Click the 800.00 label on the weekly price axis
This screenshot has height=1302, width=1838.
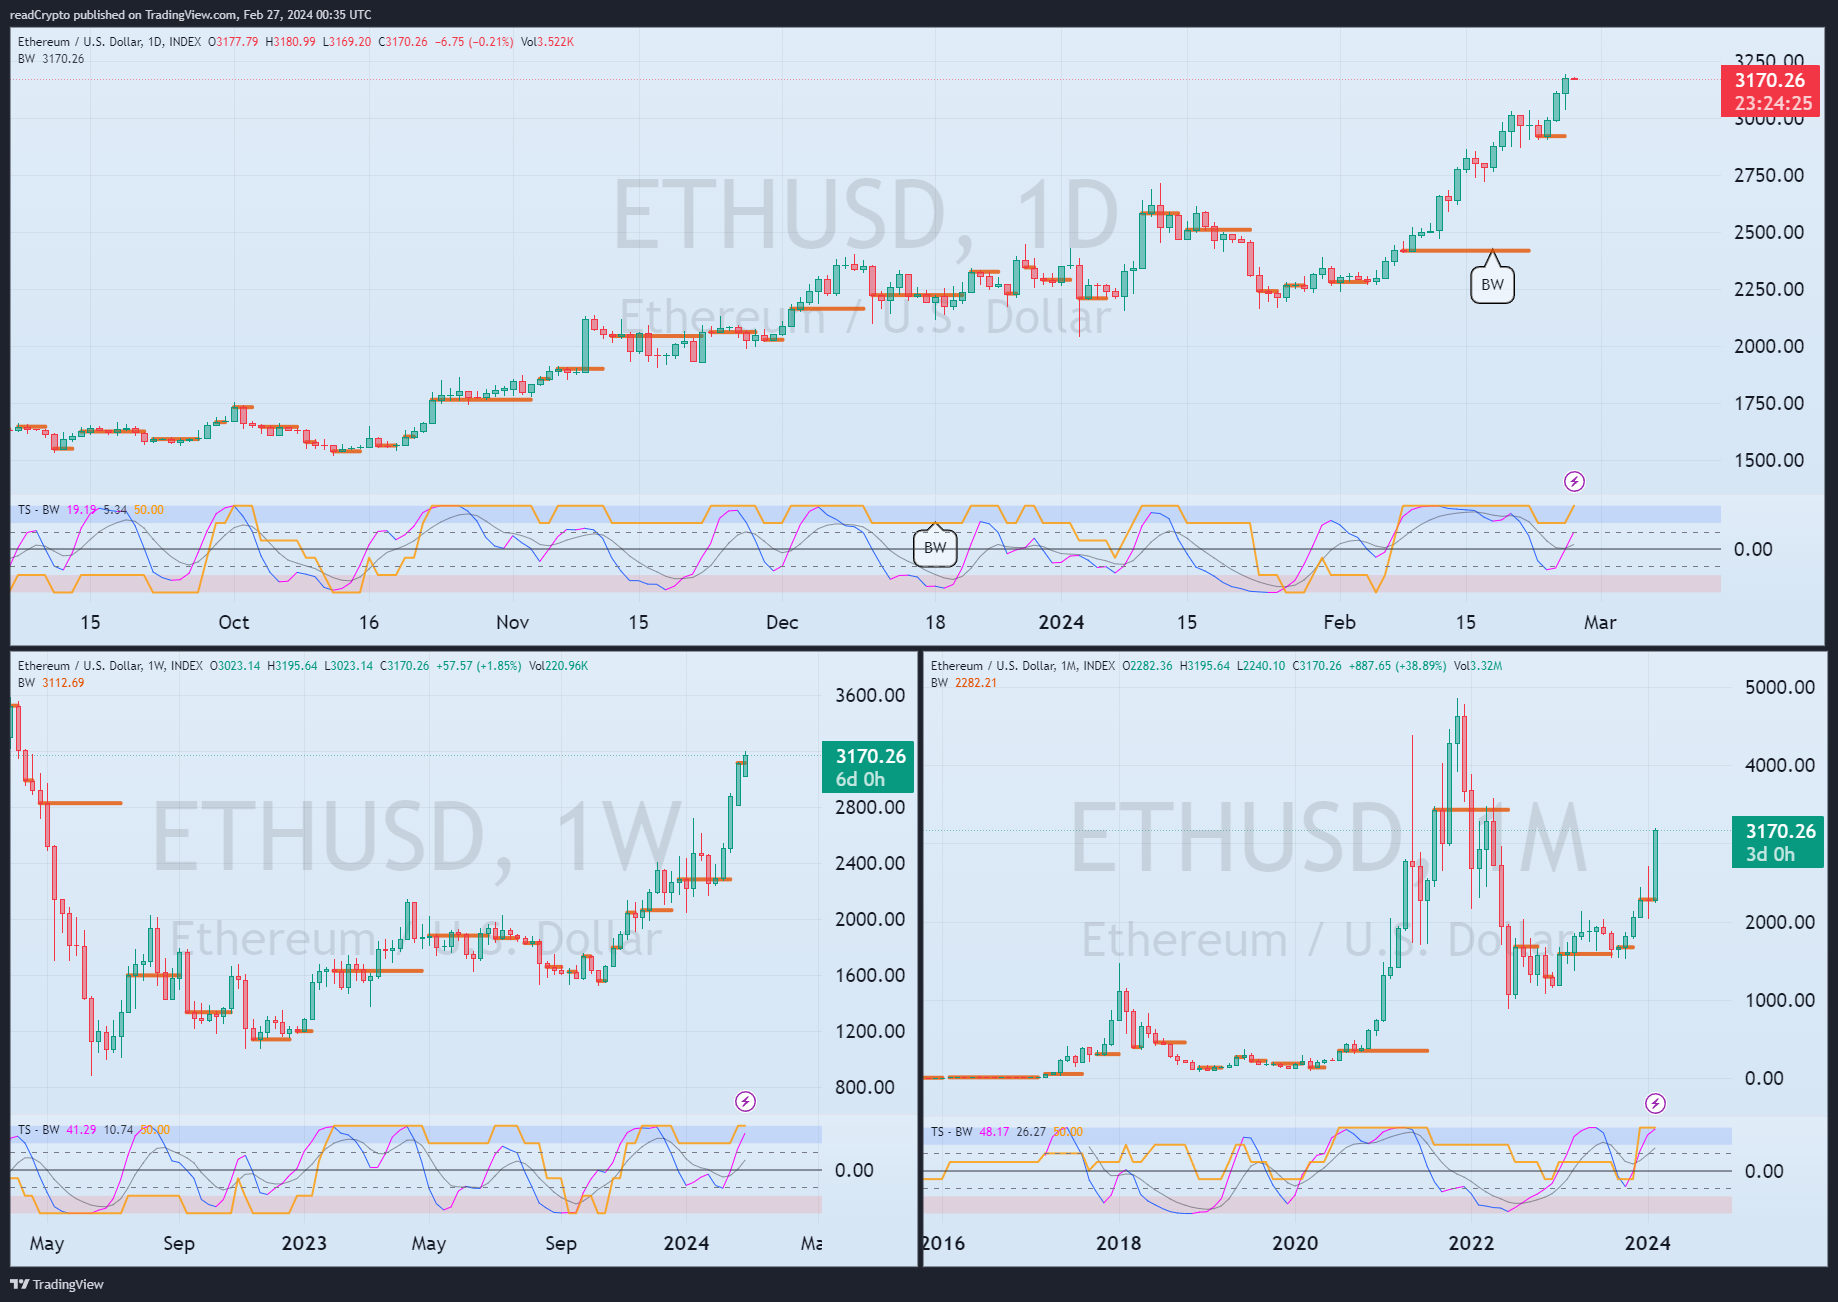click(x=866, y=1087)
